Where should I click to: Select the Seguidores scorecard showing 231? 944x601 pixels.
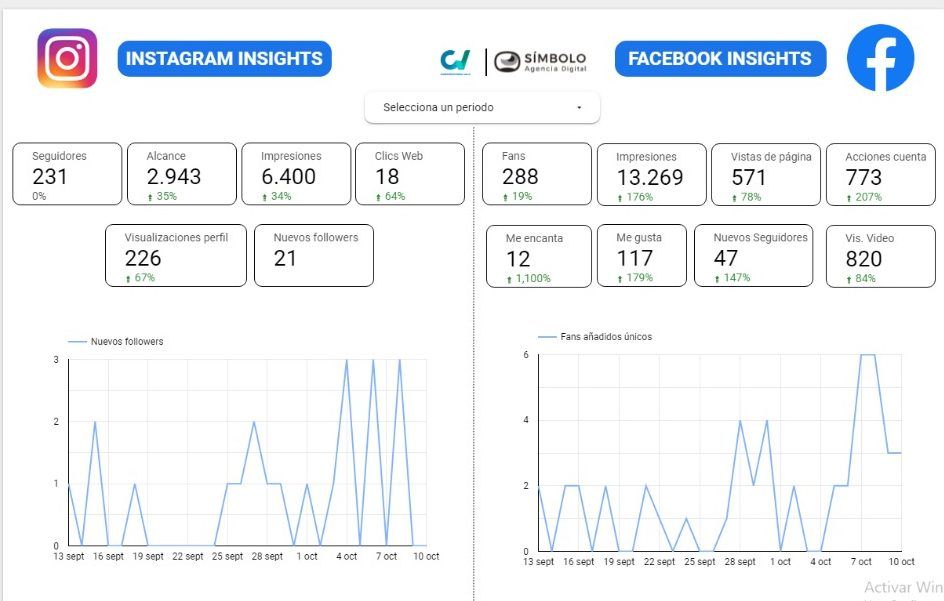click(67, 174)
